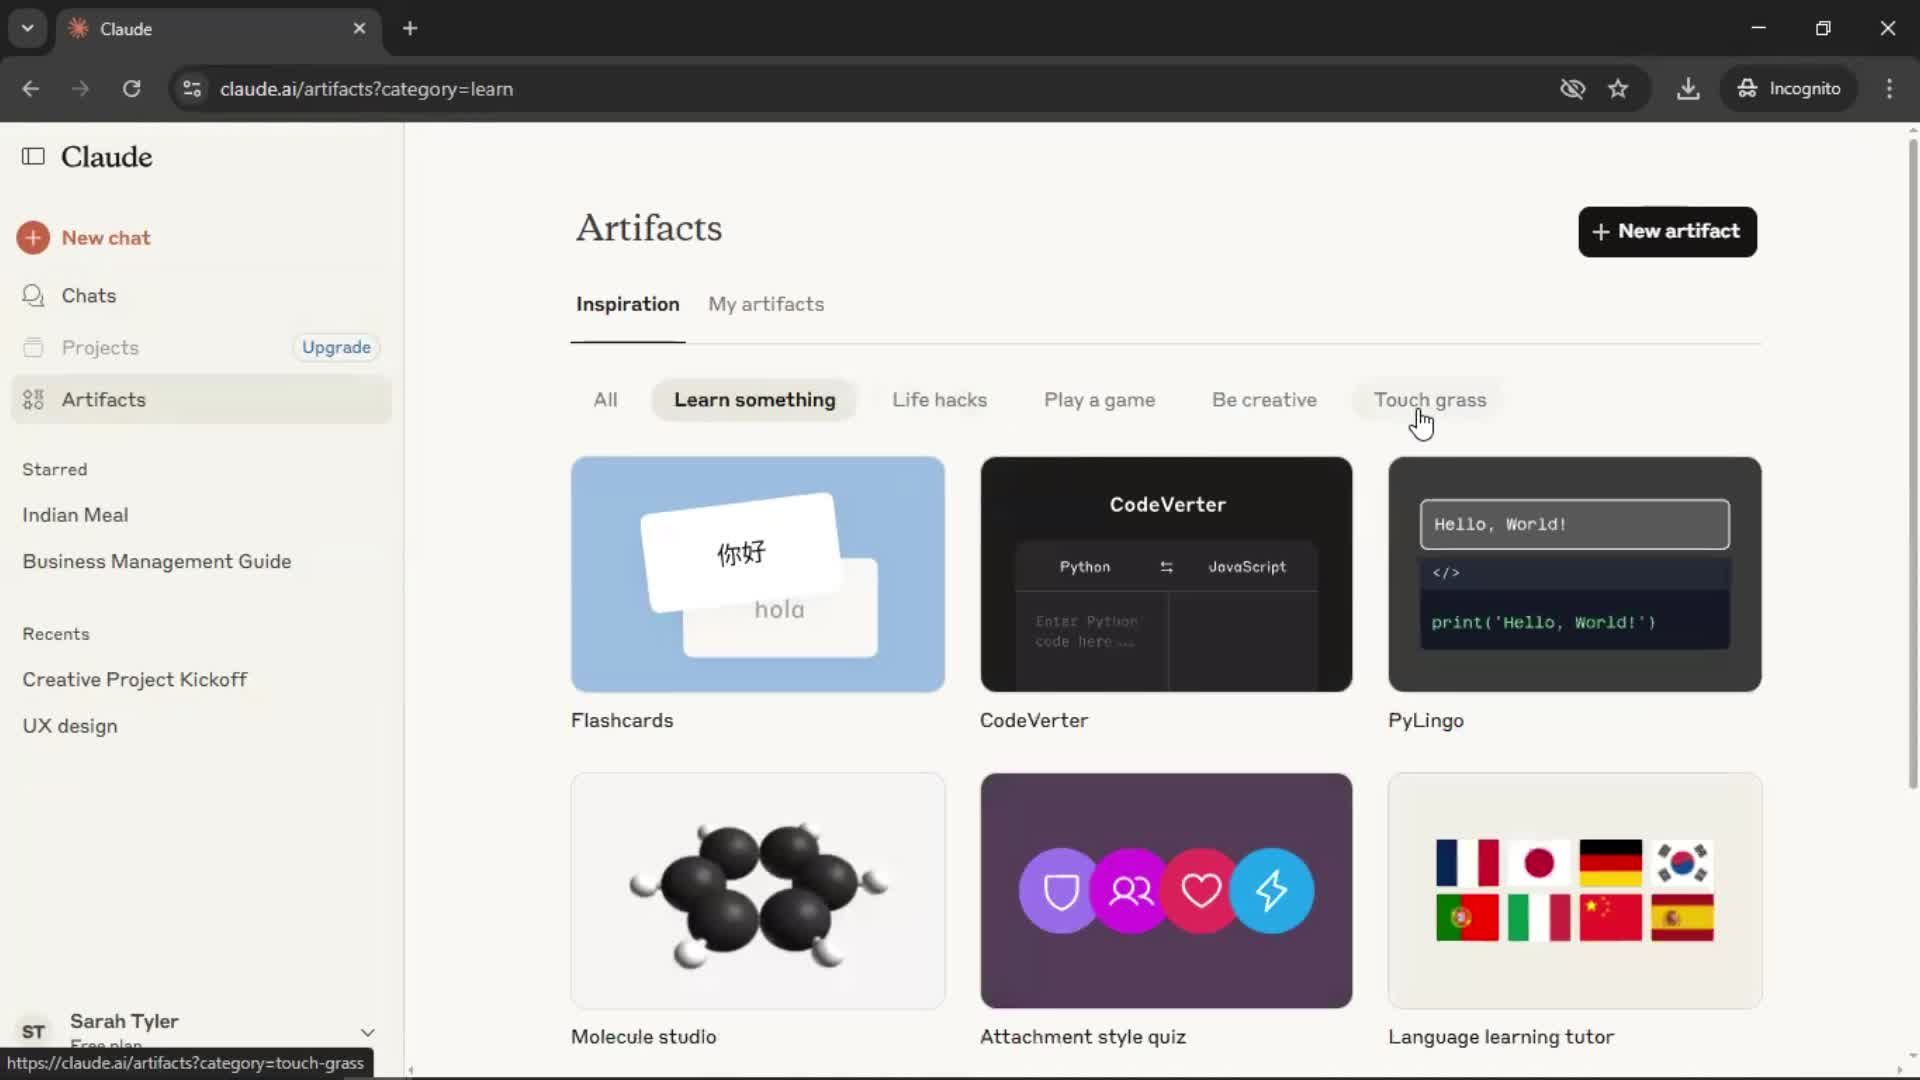Image resolution: width=1920 pixels, height=1080 pixels.
Task: Switch to the My artifacts tab
Action: pyautogui.click(x=766, y=305)
